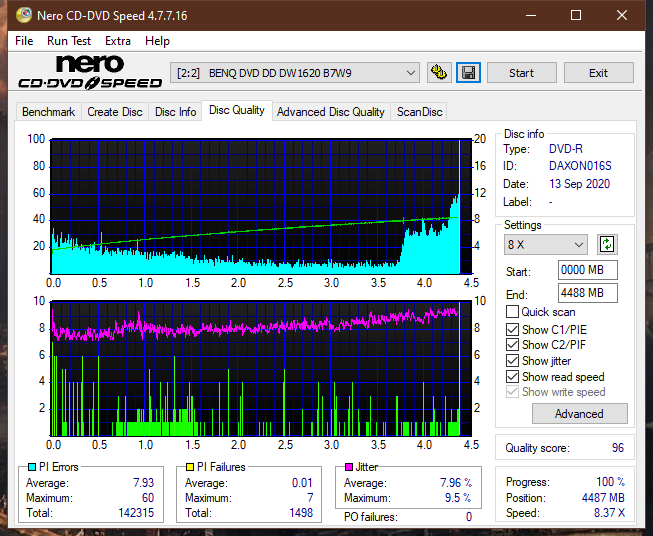Click the Show write speed checkbox
The image size is (653, 536).
[x=512, y=392]
